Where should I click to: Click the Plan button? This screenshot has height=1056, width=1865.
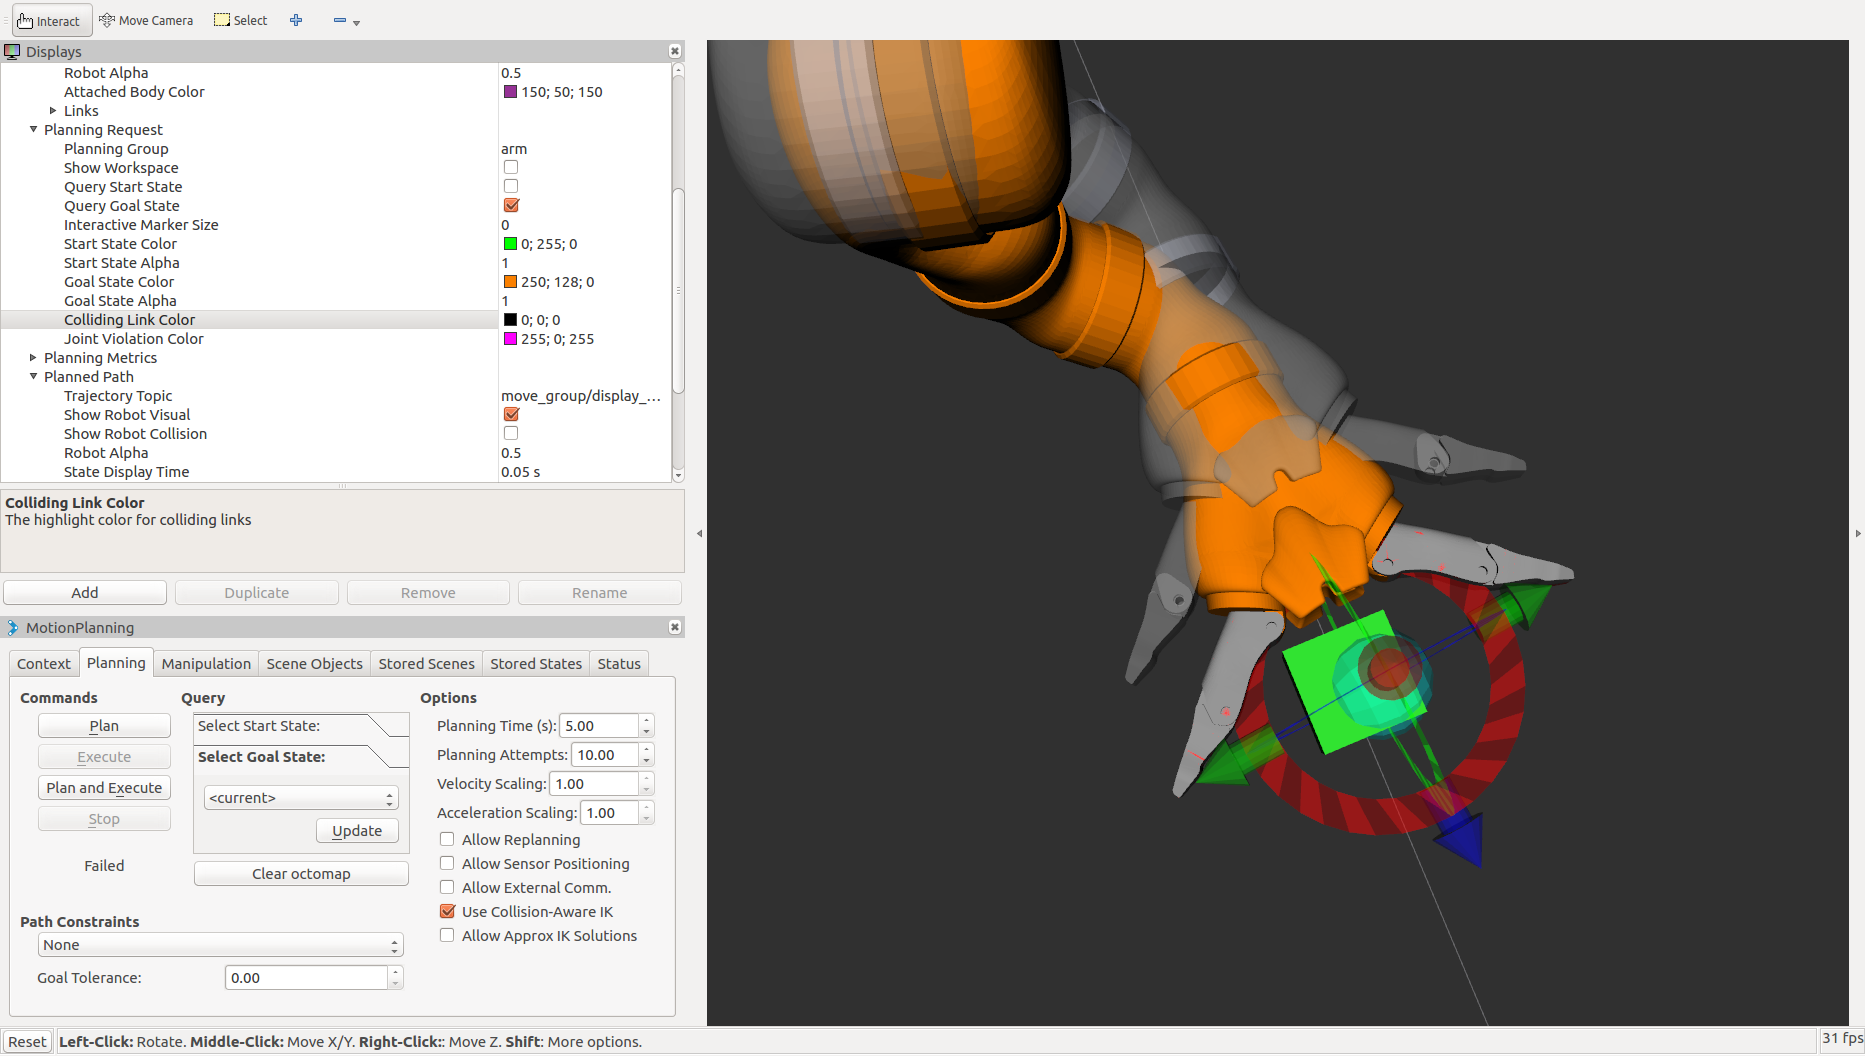tap(104, 726)
